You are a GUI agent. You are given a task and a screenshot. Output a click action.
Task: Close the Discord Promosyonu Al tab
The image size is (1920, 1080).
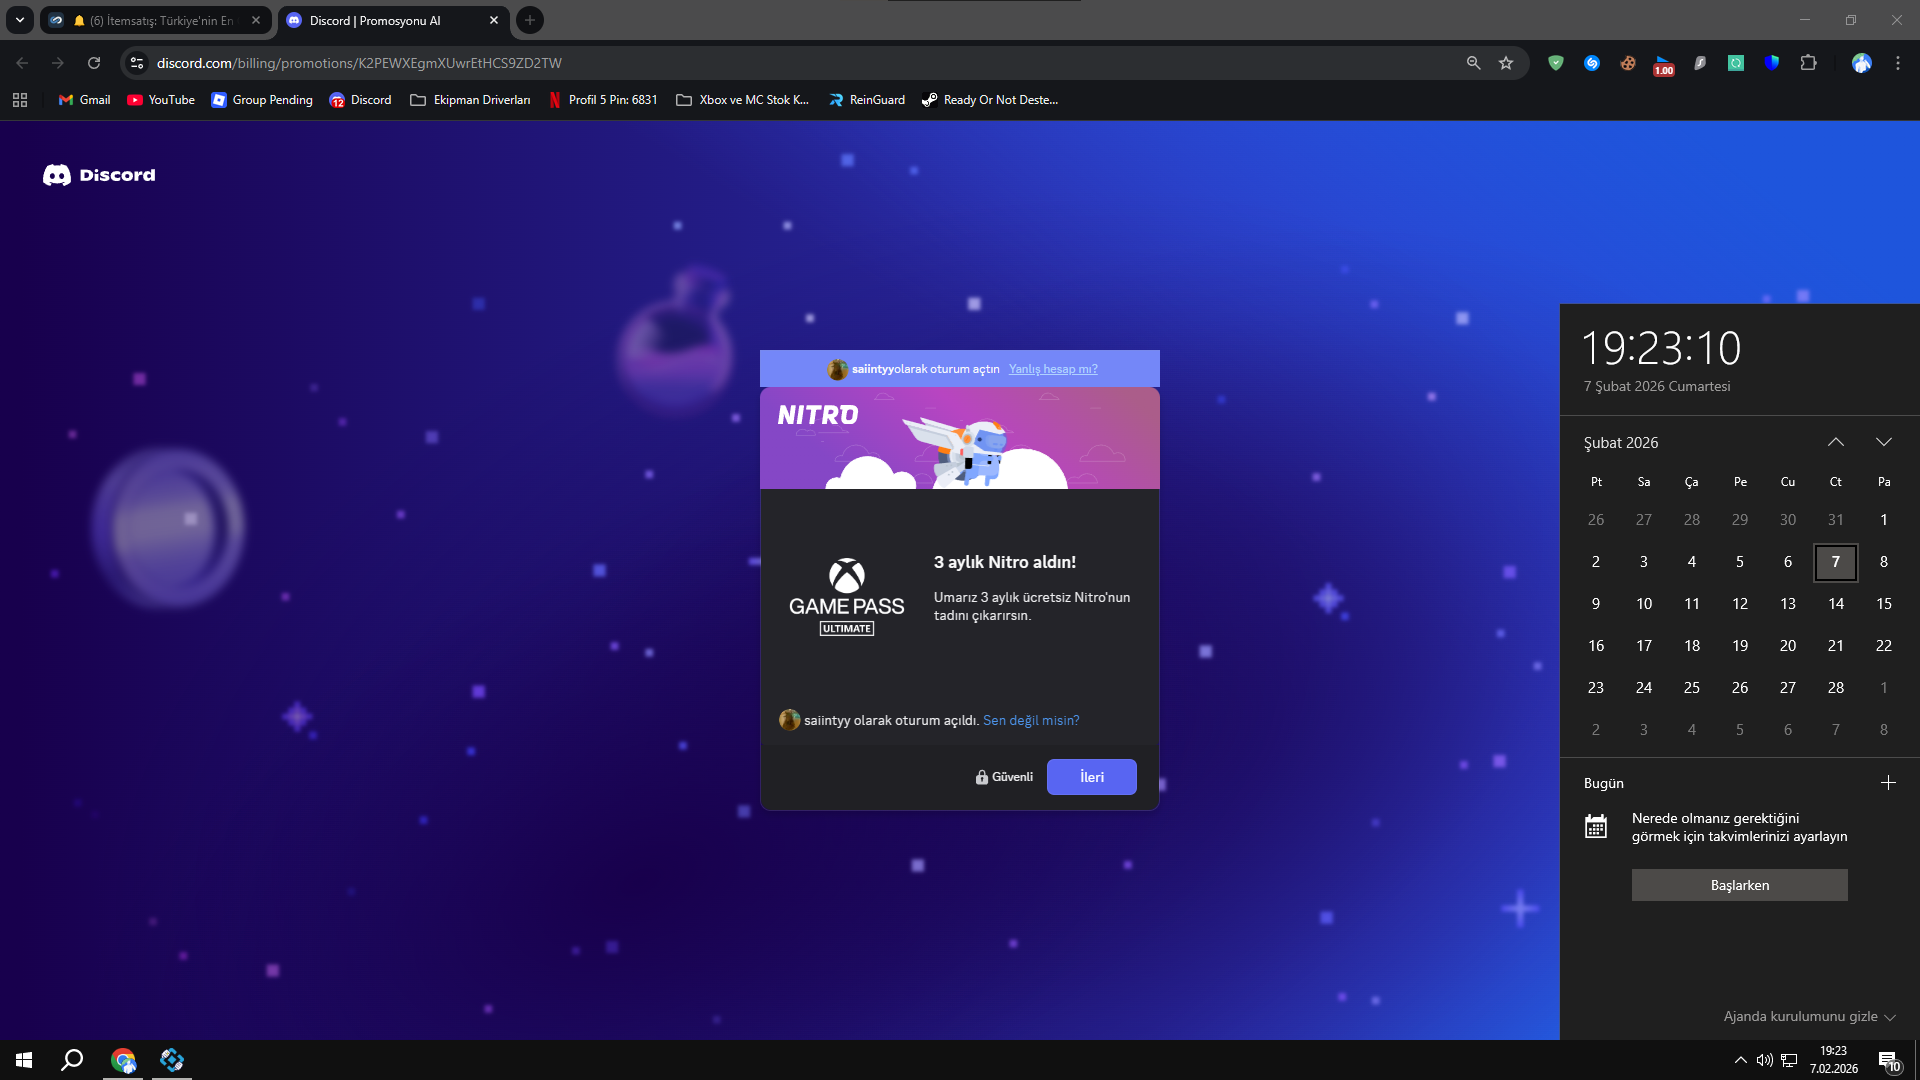tap(494, 20)
